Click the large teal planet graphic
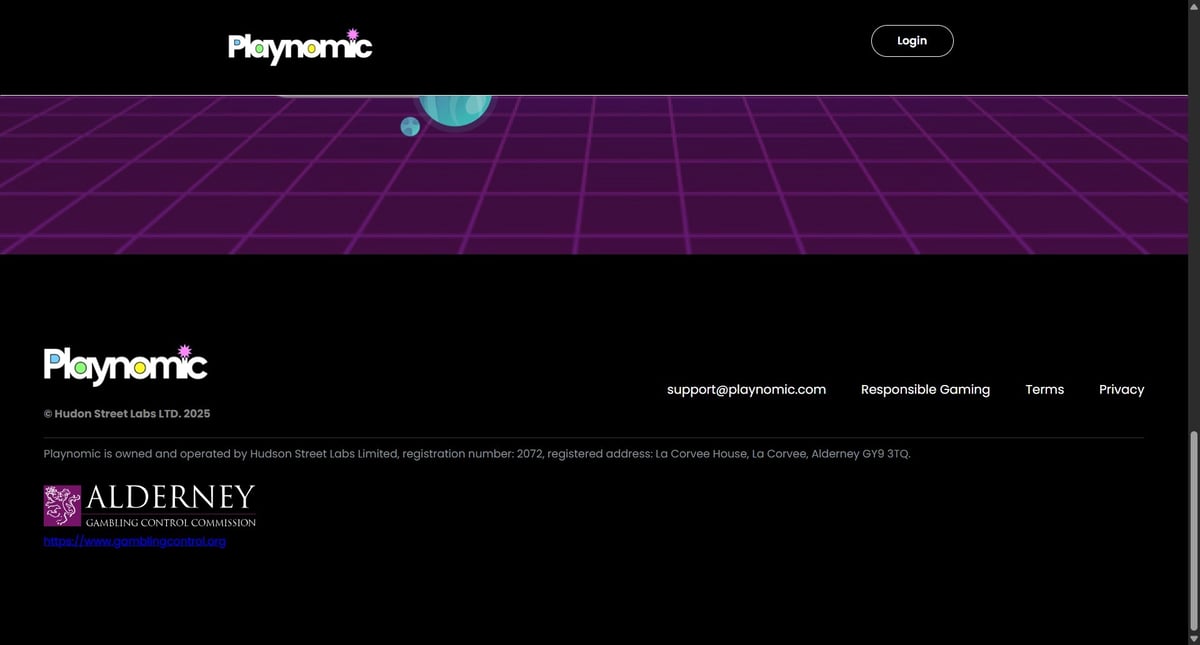This screenshot has width=1200, height=645. (x=455, y=108)
